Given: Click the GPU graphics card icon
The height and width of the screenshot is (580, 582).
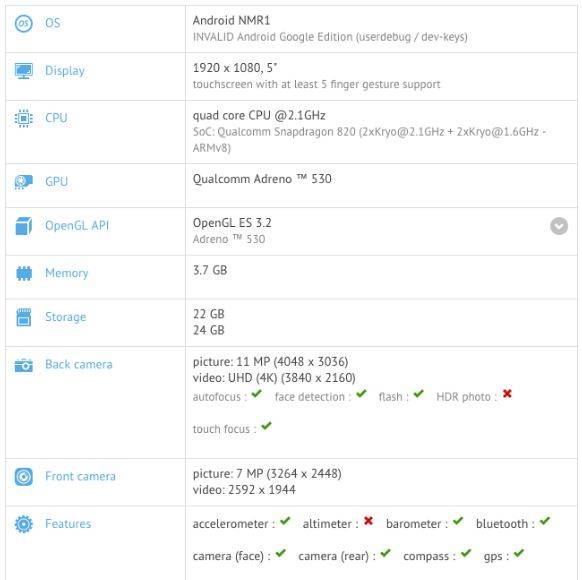Looking at the screenshot, I should pos(23,182).
